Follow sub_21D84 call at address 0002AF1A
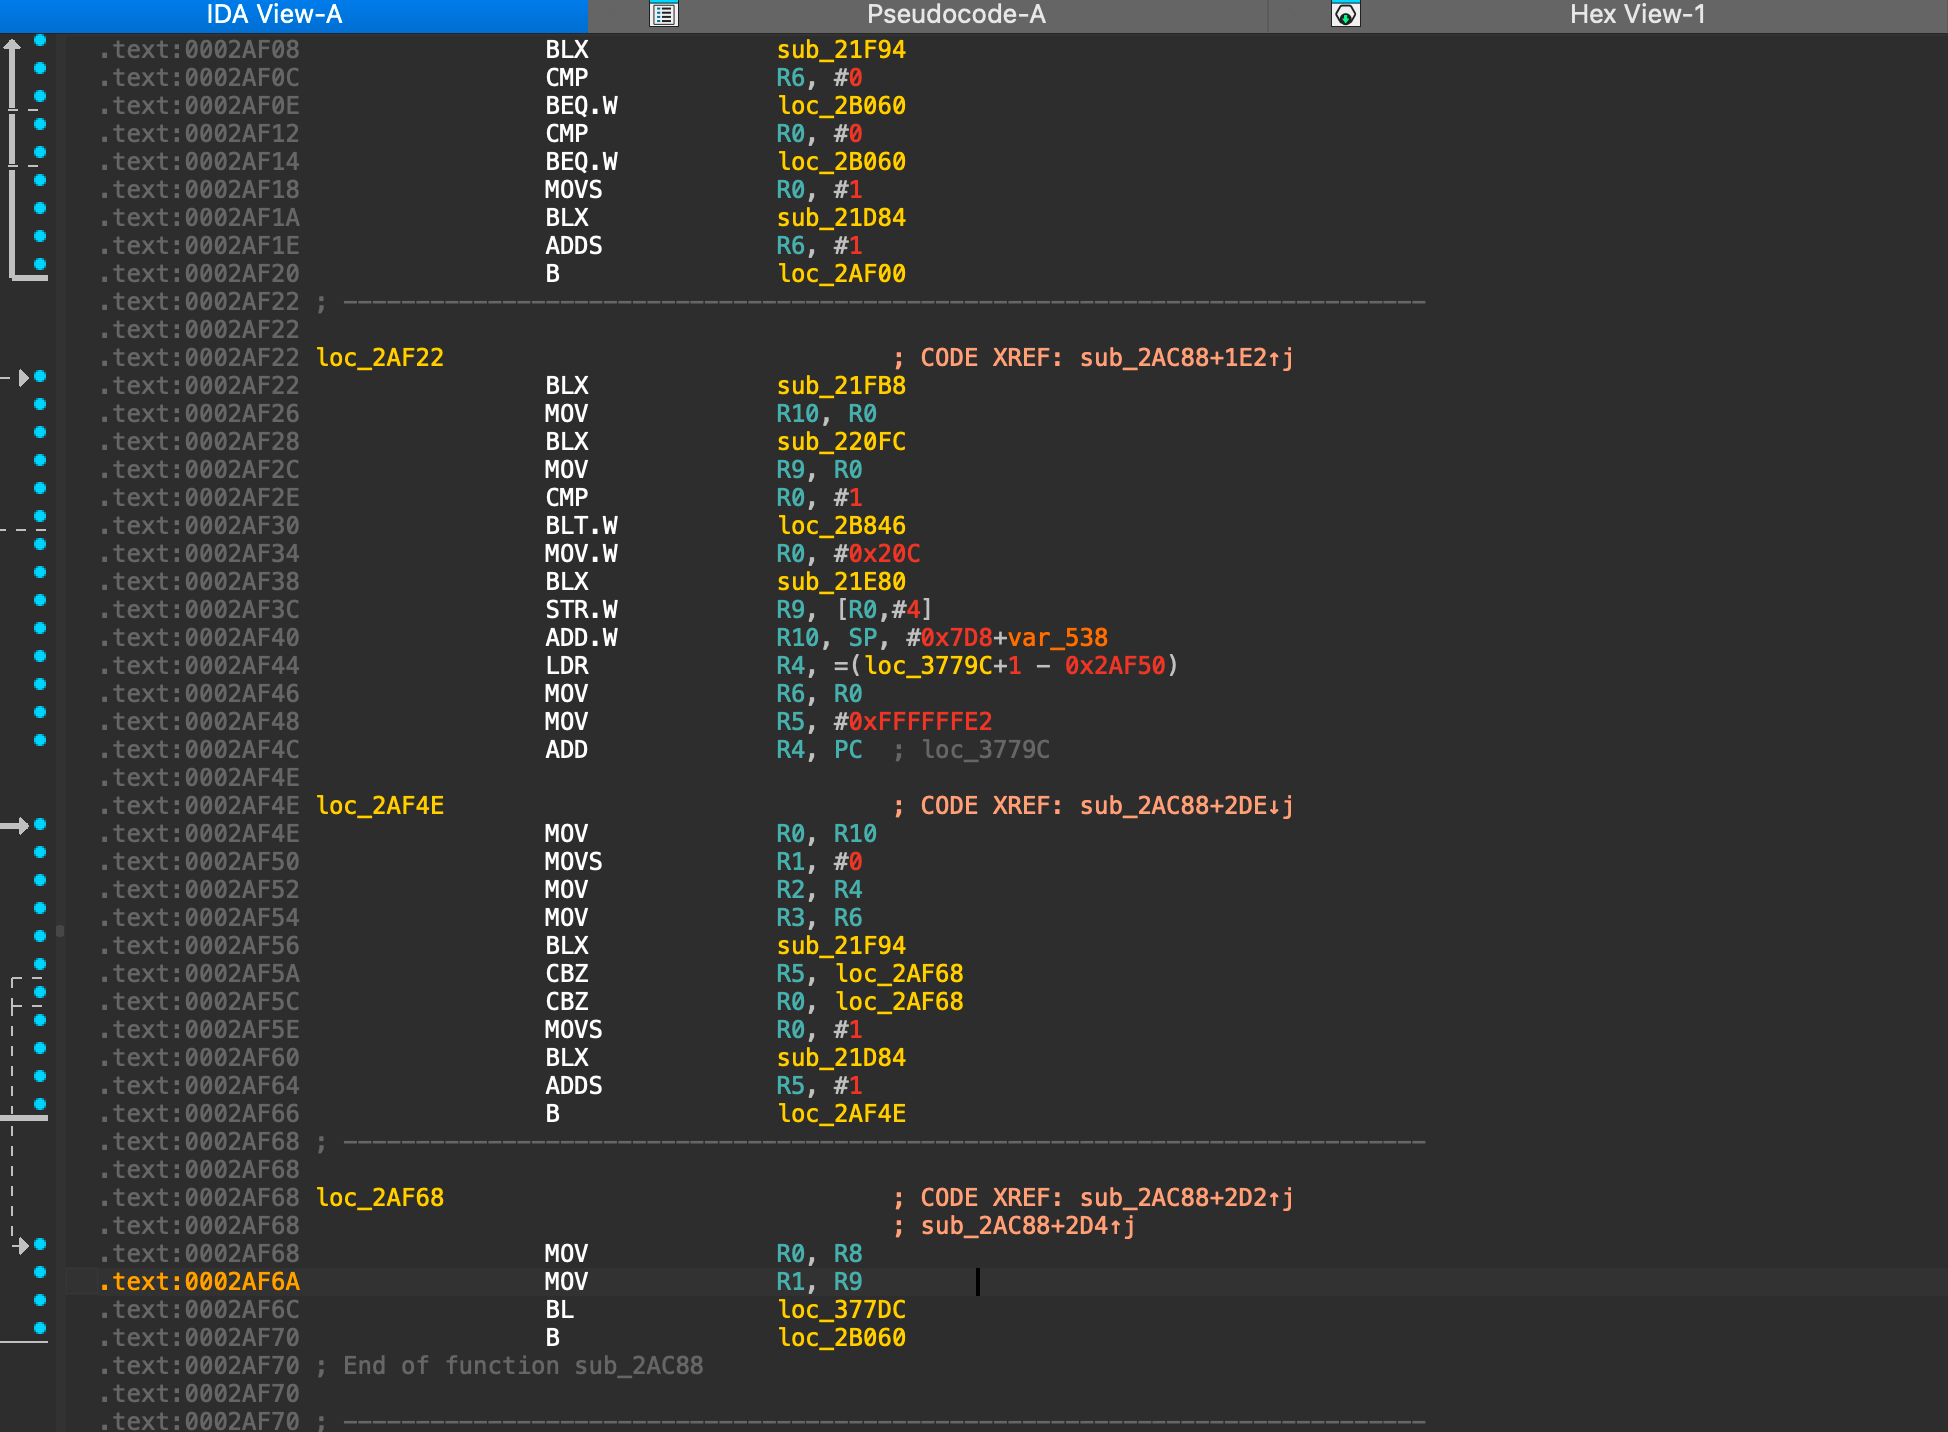Image resolution: width=1948 pixels, height=1432 pixels. point(841,217)
